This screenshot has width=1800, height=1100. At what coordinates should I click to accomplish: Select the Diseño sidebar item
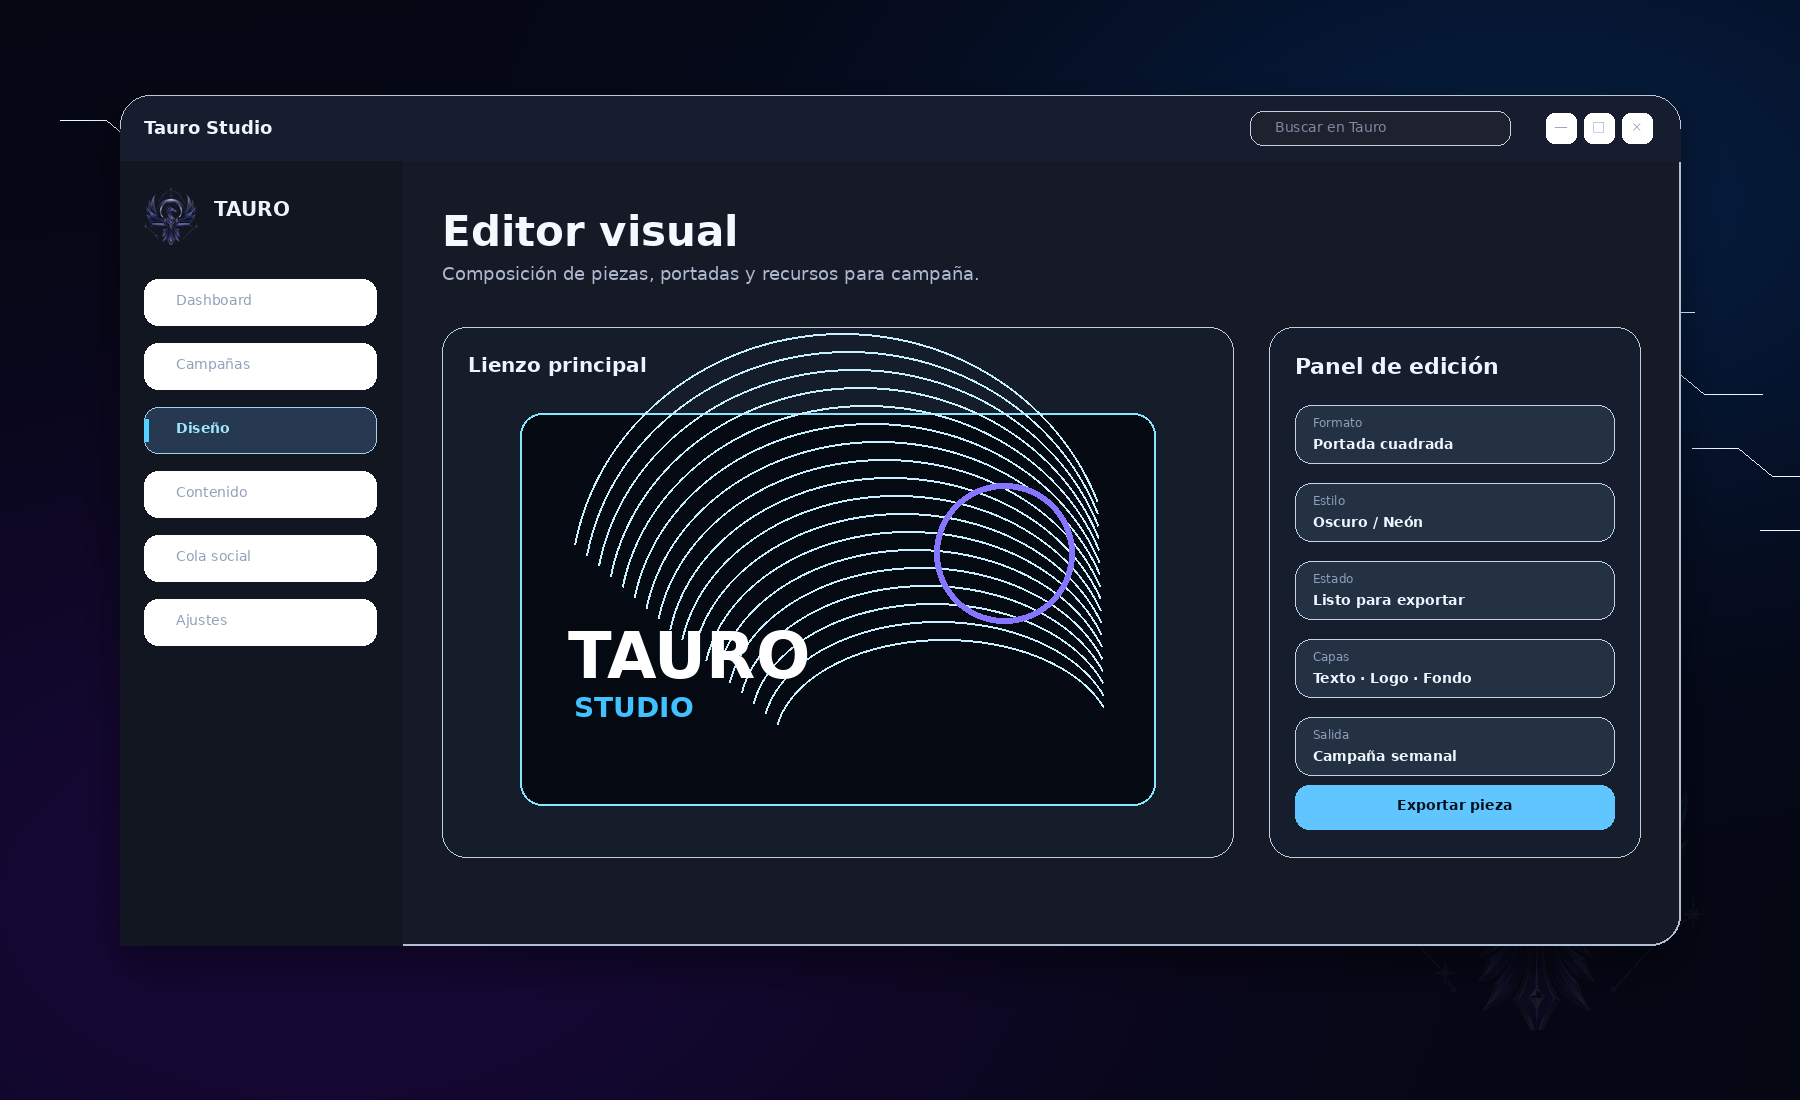click(x=260, y=430)
